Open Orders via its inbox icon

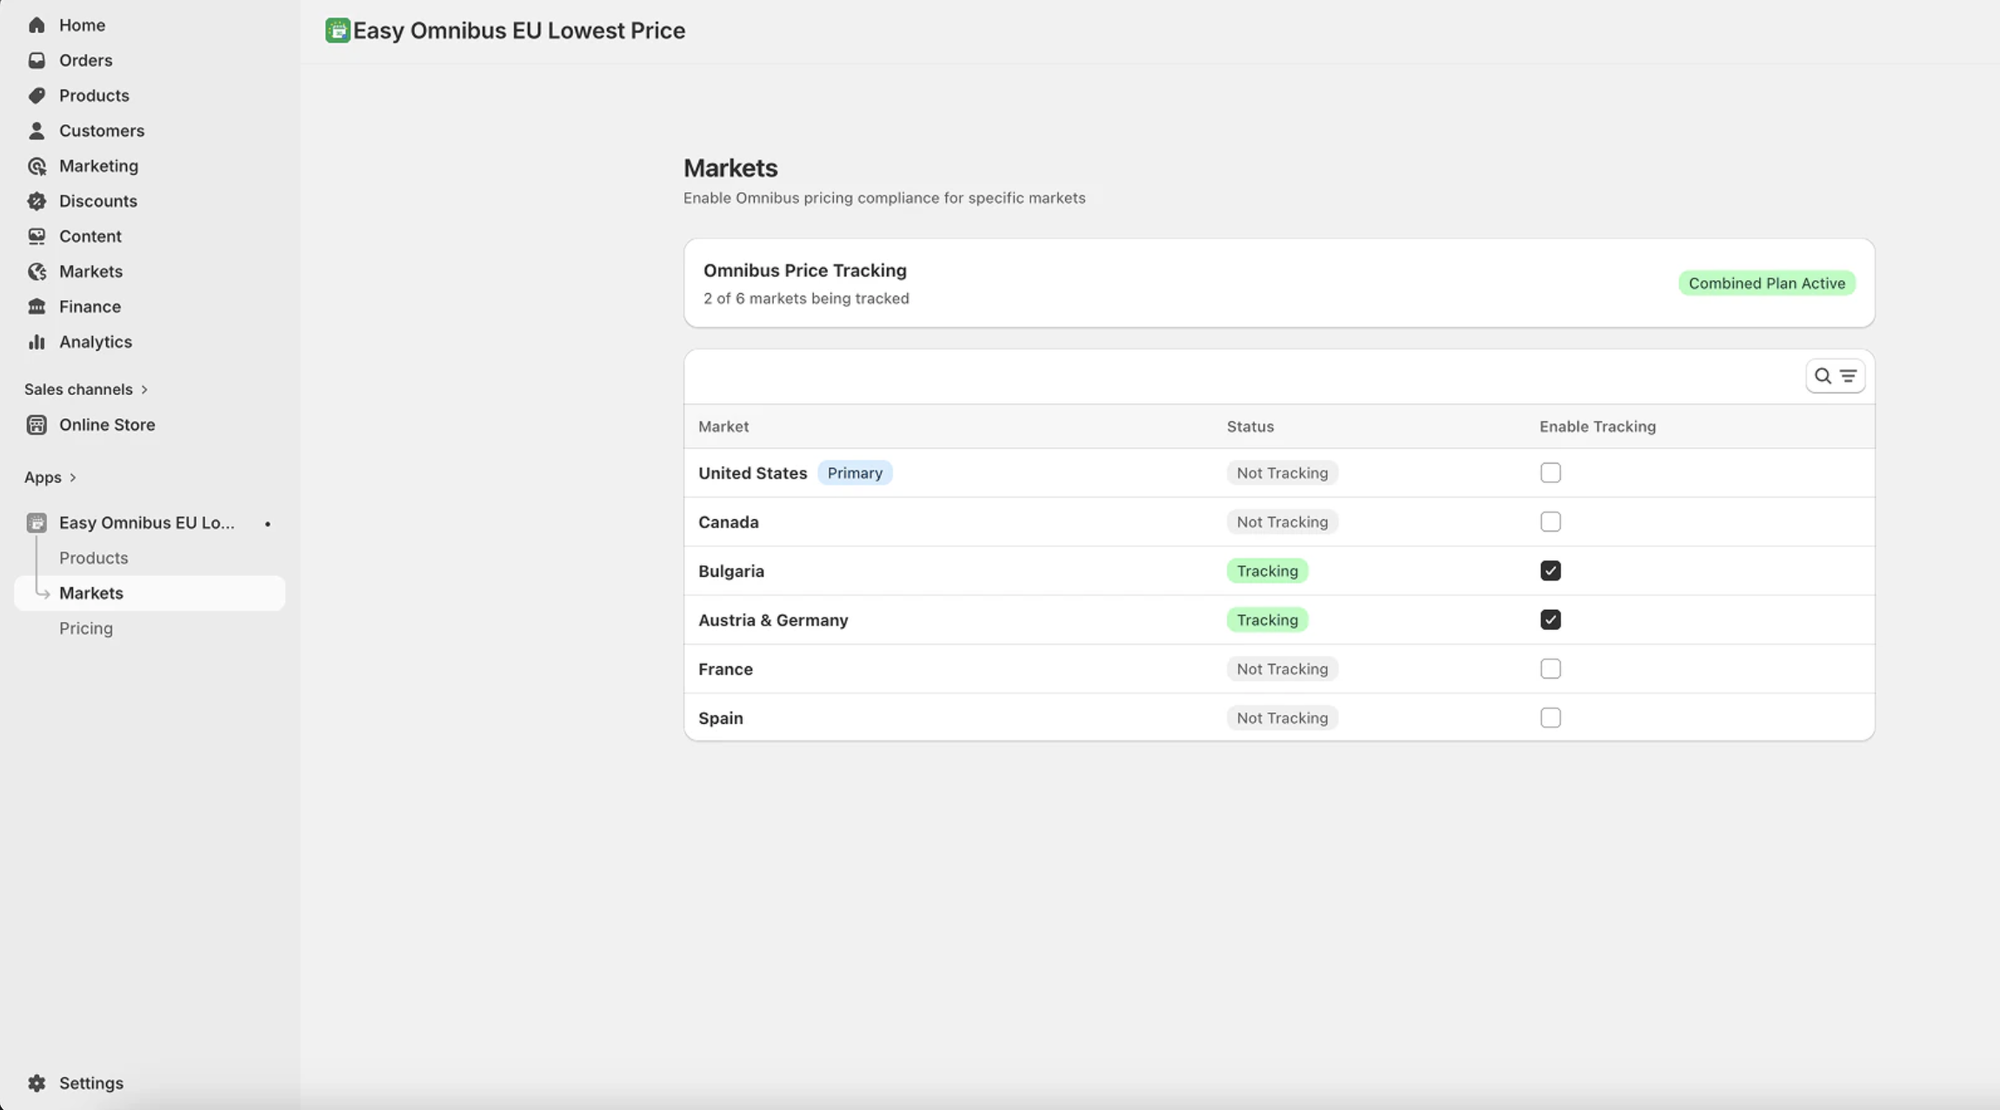37,60
